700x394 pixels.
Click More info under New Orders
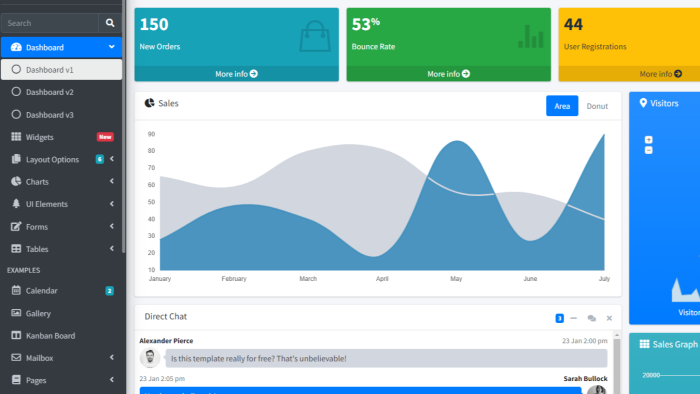coord(237,74)
